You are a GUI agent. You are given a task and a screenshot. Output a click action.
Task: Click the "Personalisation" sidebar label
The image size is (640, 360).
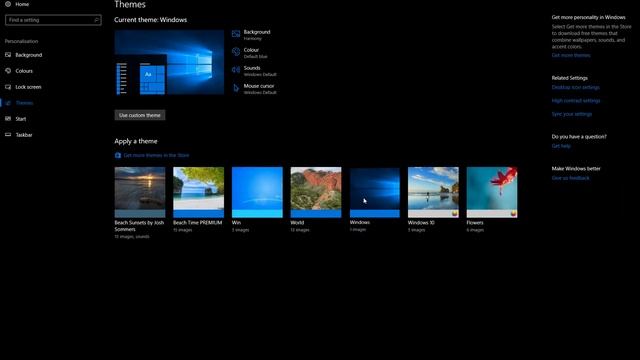tap(21, 41)
